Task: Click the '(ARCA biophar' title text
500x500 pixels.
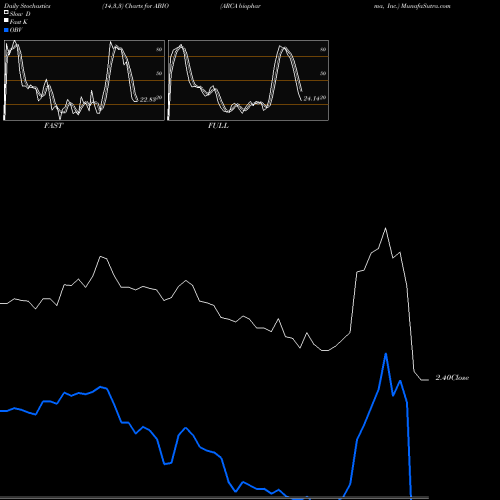Action: click(240, 6)
